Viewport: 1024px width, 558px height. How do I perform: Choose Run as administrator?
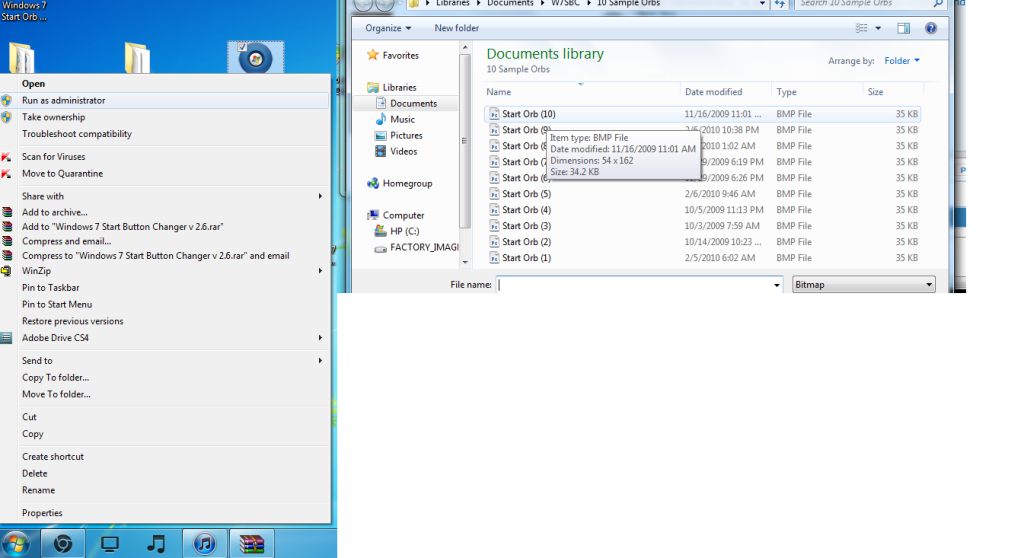click(x=165, y=101)
